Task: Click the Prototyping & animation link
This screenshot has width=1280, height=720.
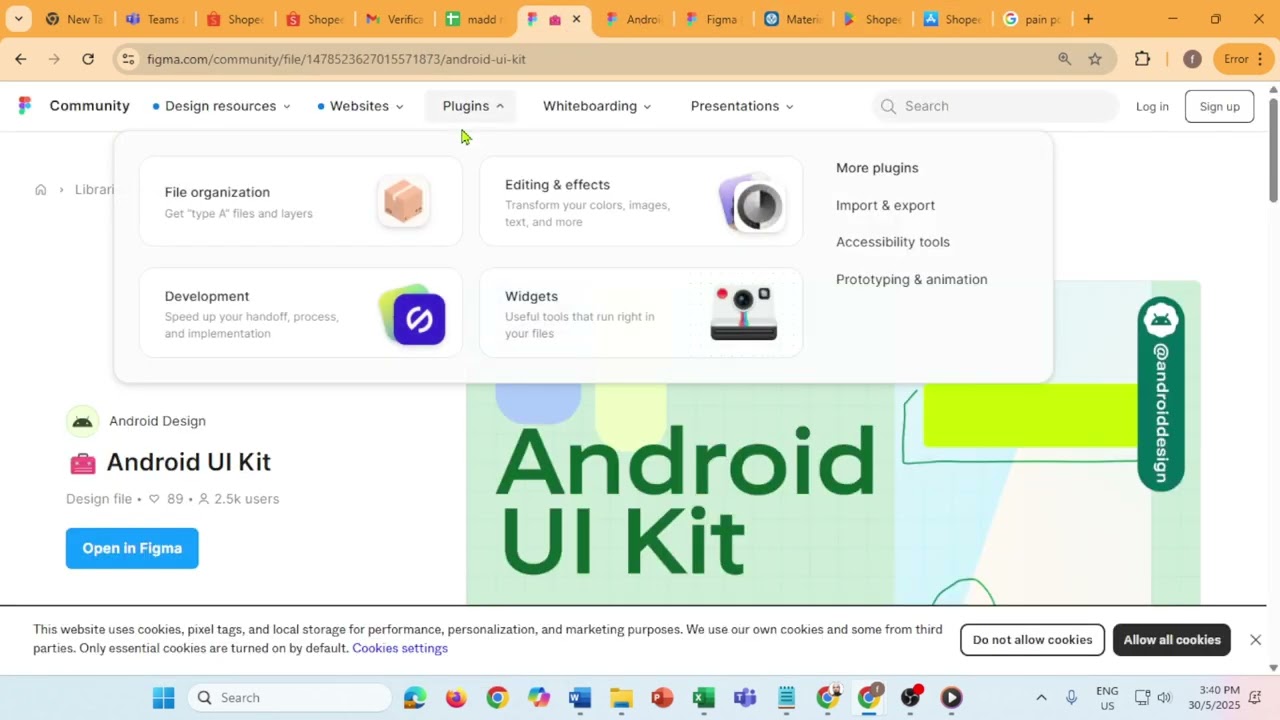Action: [911, 279]
